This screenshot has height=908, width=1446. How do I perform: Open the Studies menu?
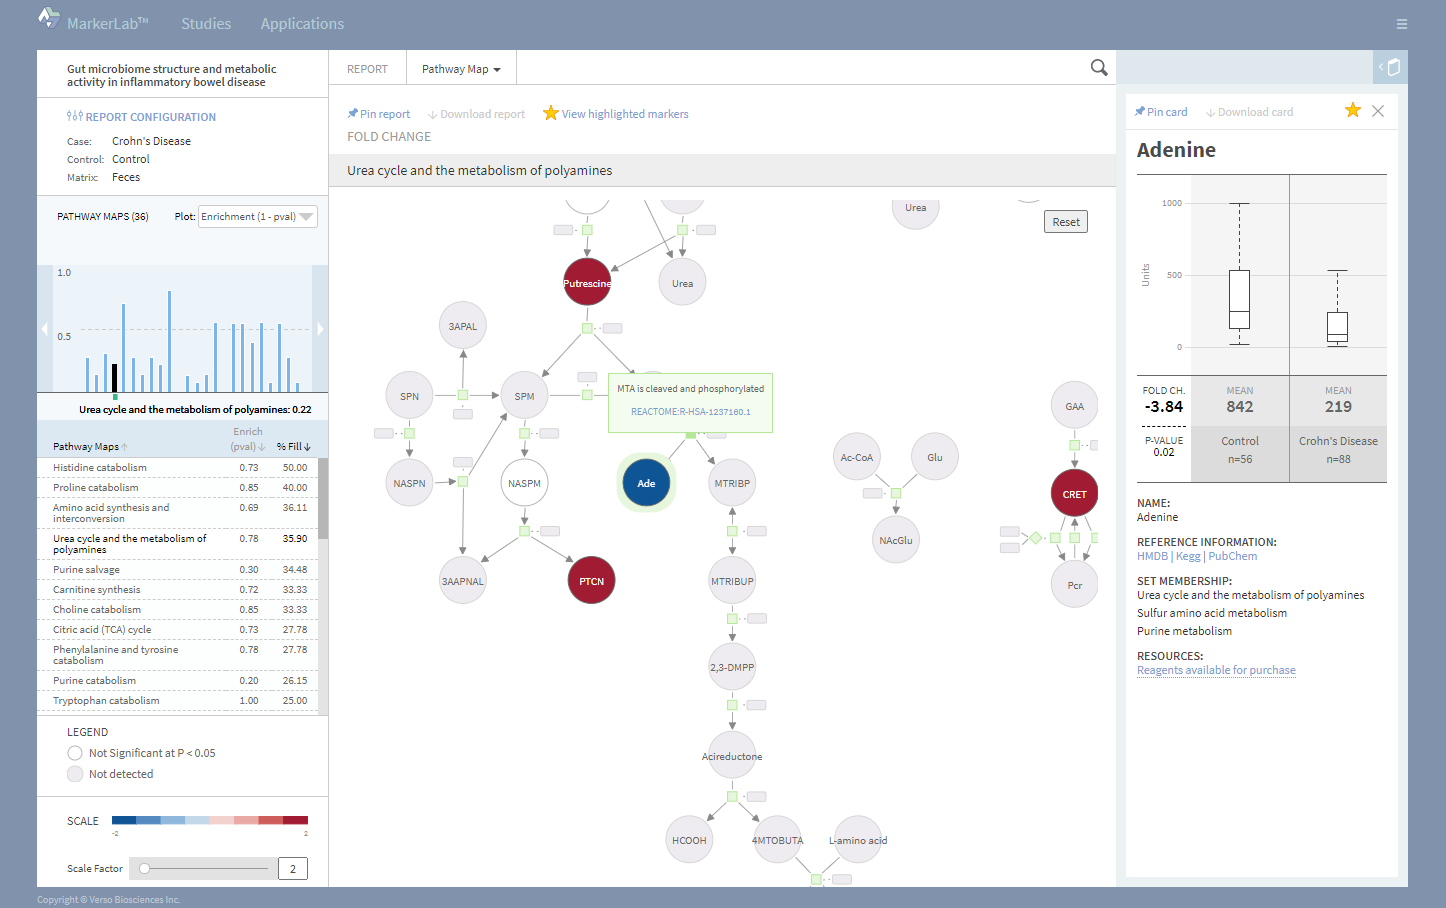[206, 23]
